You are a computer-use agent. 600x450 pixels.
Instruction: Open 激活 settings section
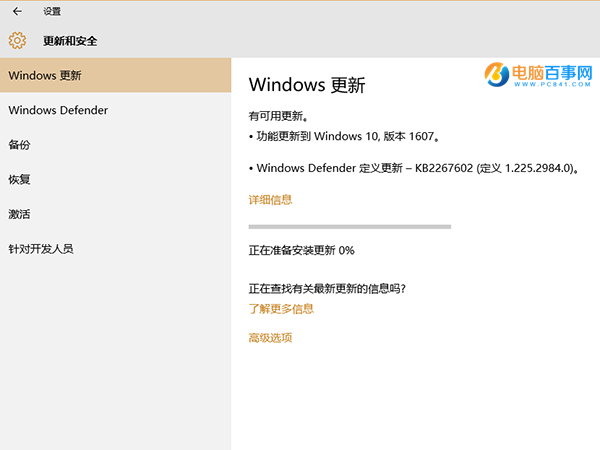point(115,214)
